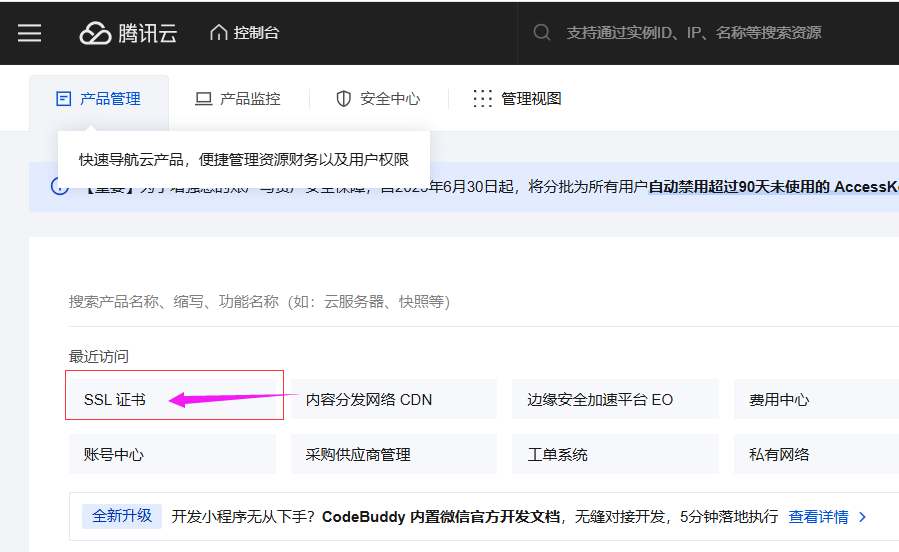Open the 安全中心 tab
Screen dimensions: 899x552
[378, 99]
